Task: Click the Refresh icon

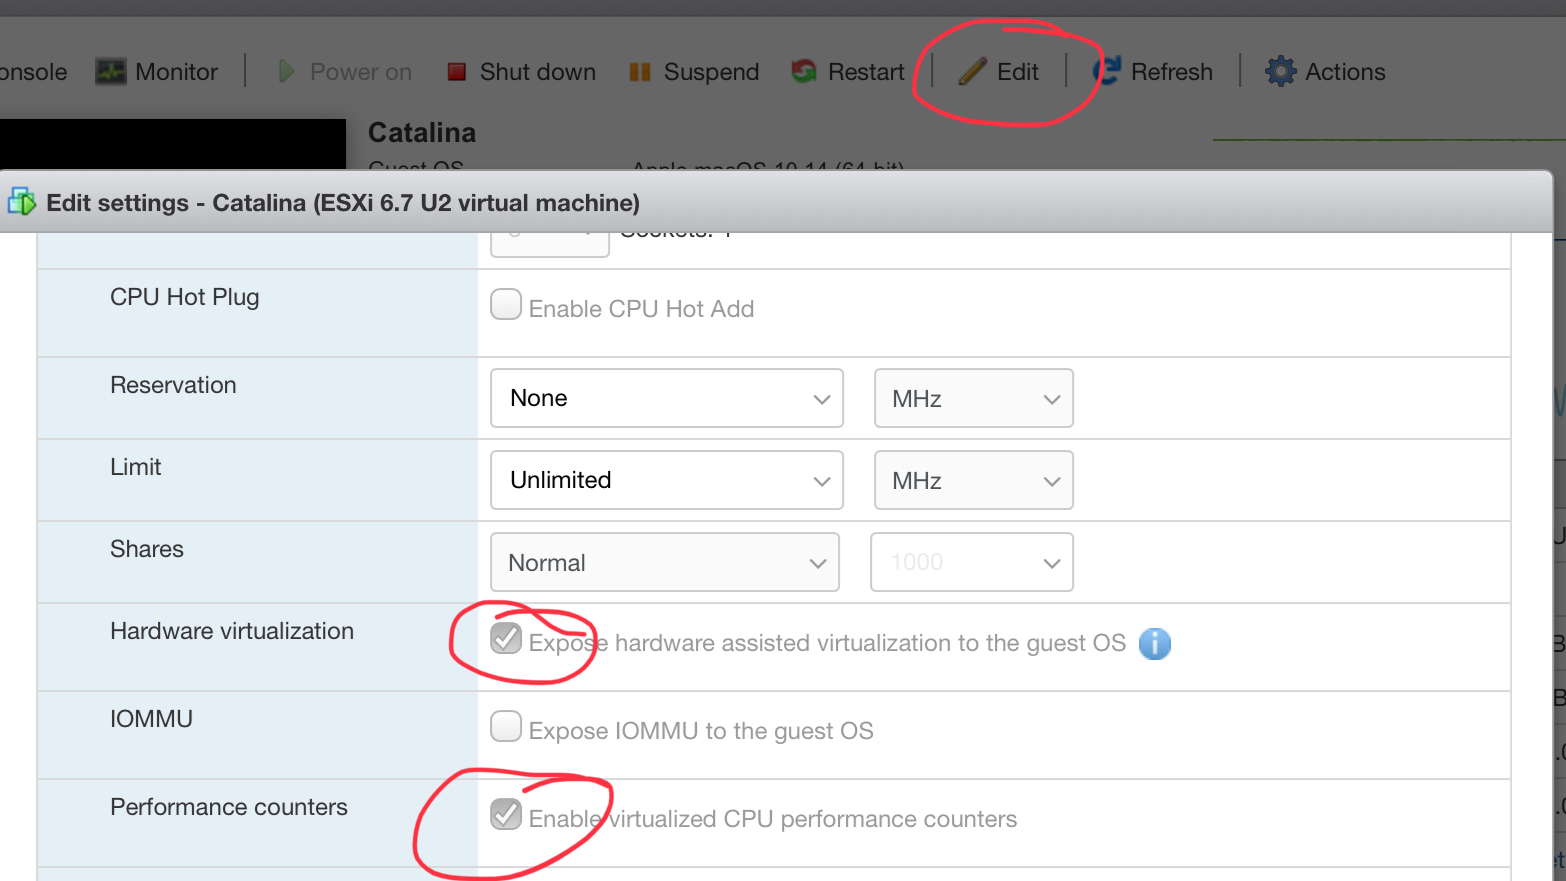Action: (x=1107, y=72)
